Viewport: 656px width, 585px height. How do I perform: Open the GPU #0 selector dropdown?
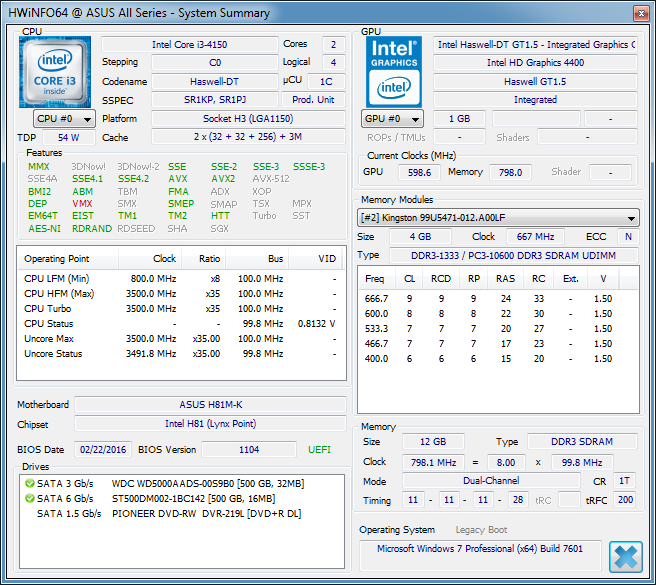pos(392,119)
